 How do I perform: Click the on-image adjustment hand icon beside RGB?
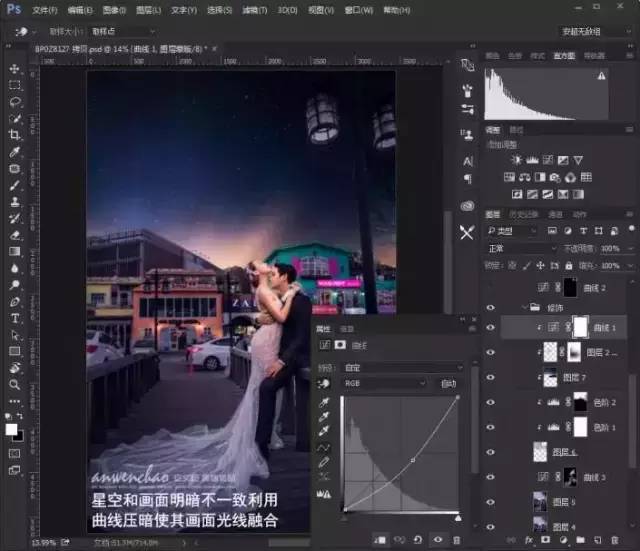324,384
